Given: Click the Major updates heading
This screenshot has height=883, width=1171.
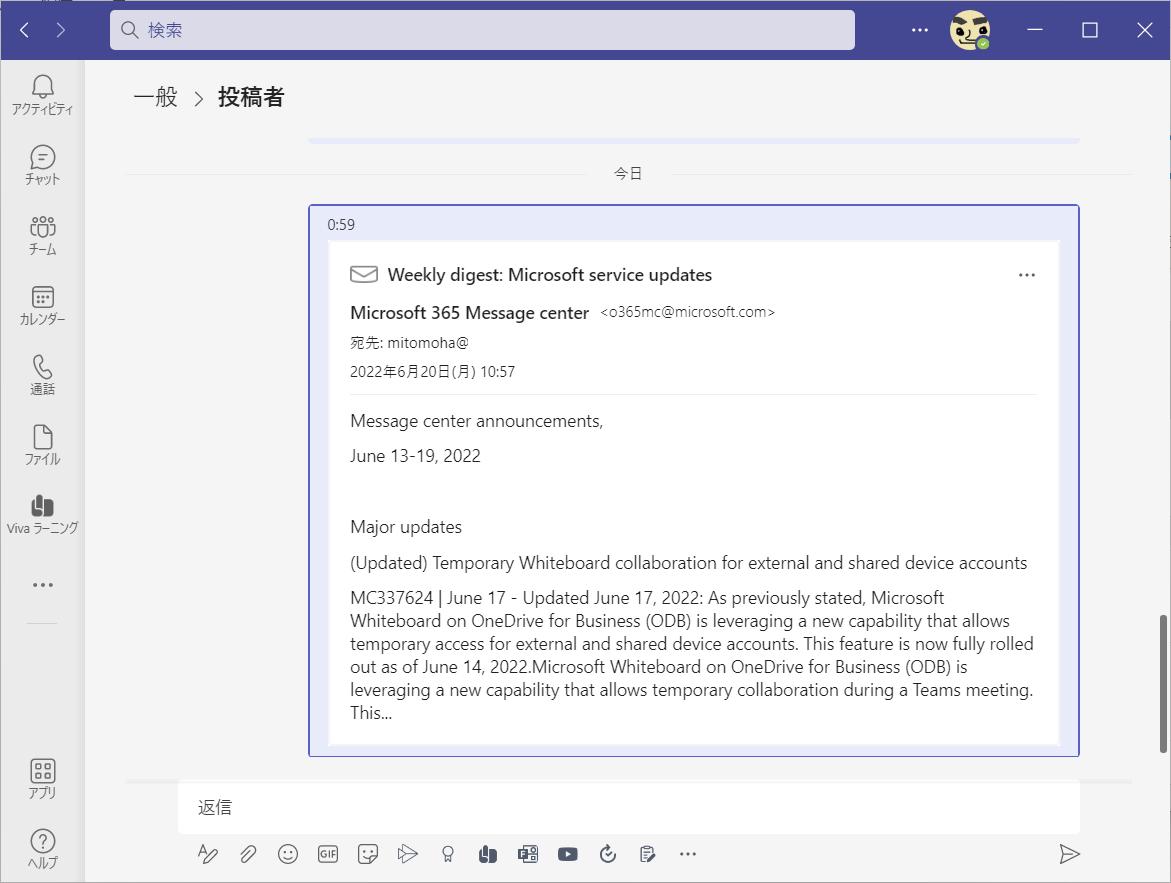Looking at the screenshot, I should point(406,527).
